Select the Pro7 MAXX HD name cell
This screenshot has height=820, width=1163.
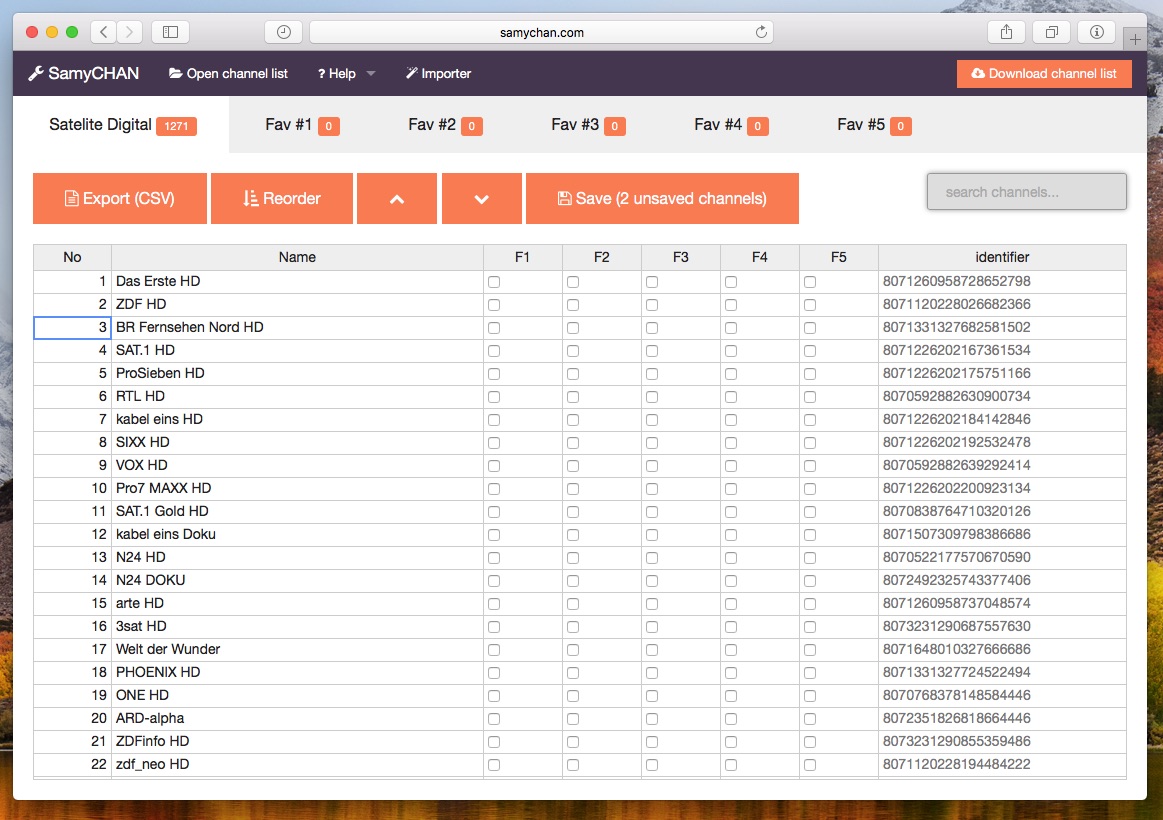297,488
